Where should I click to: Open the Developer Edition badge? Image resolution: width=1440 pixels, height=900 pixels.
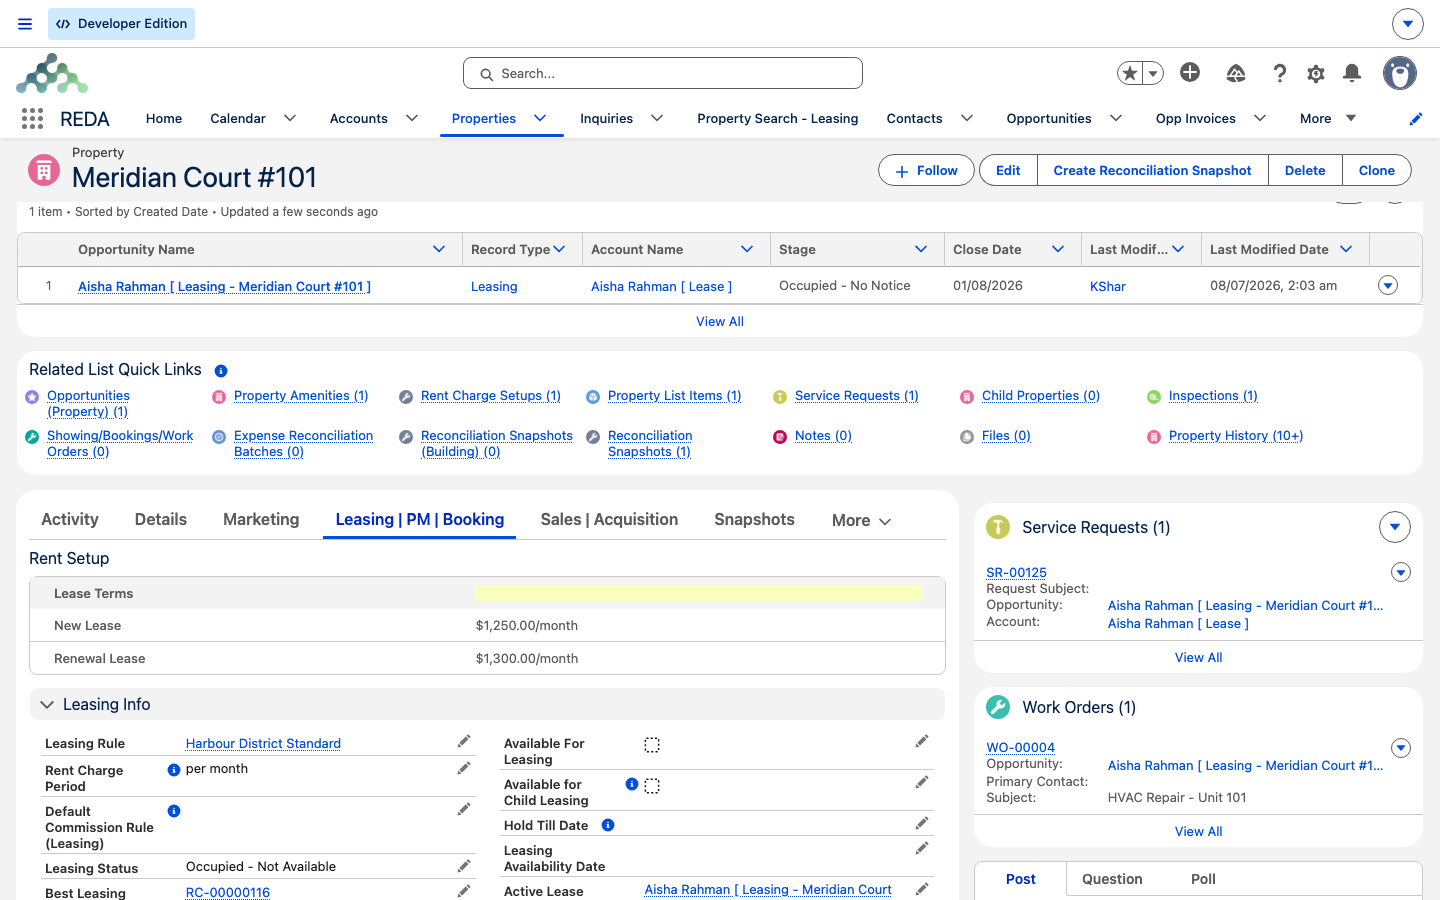[121, 24]
